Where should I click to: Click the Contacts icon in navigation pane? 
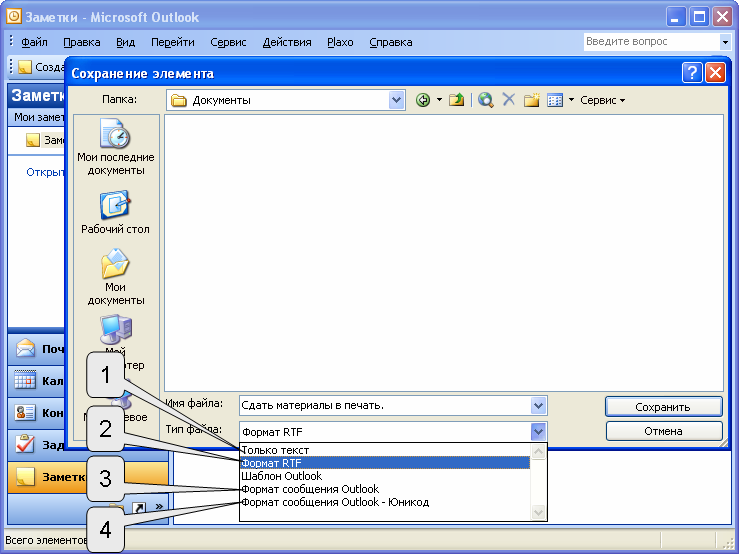[25, 413]
